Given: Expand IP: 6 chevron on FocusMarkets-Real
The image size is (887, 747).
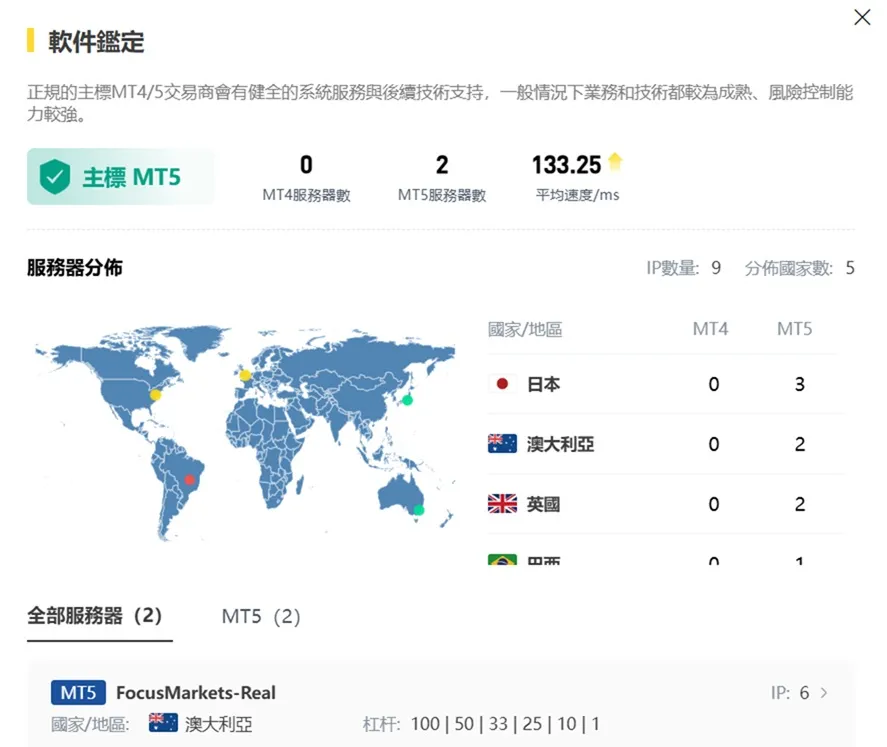Looking at the screenshot, I should [824, 692].
